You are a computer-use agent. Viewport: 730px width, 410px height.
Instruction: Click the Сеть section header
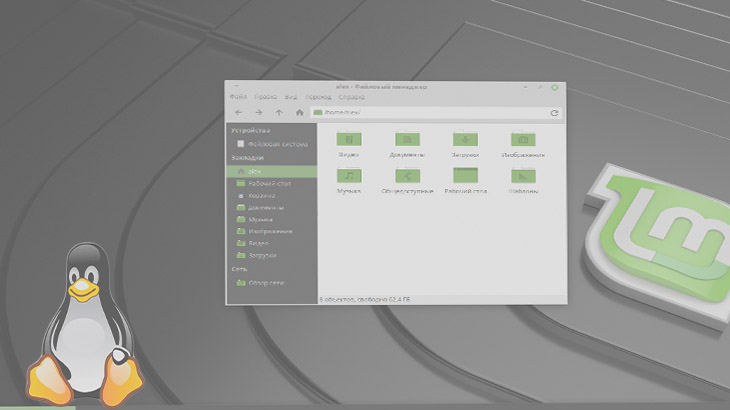click(239, 269)
